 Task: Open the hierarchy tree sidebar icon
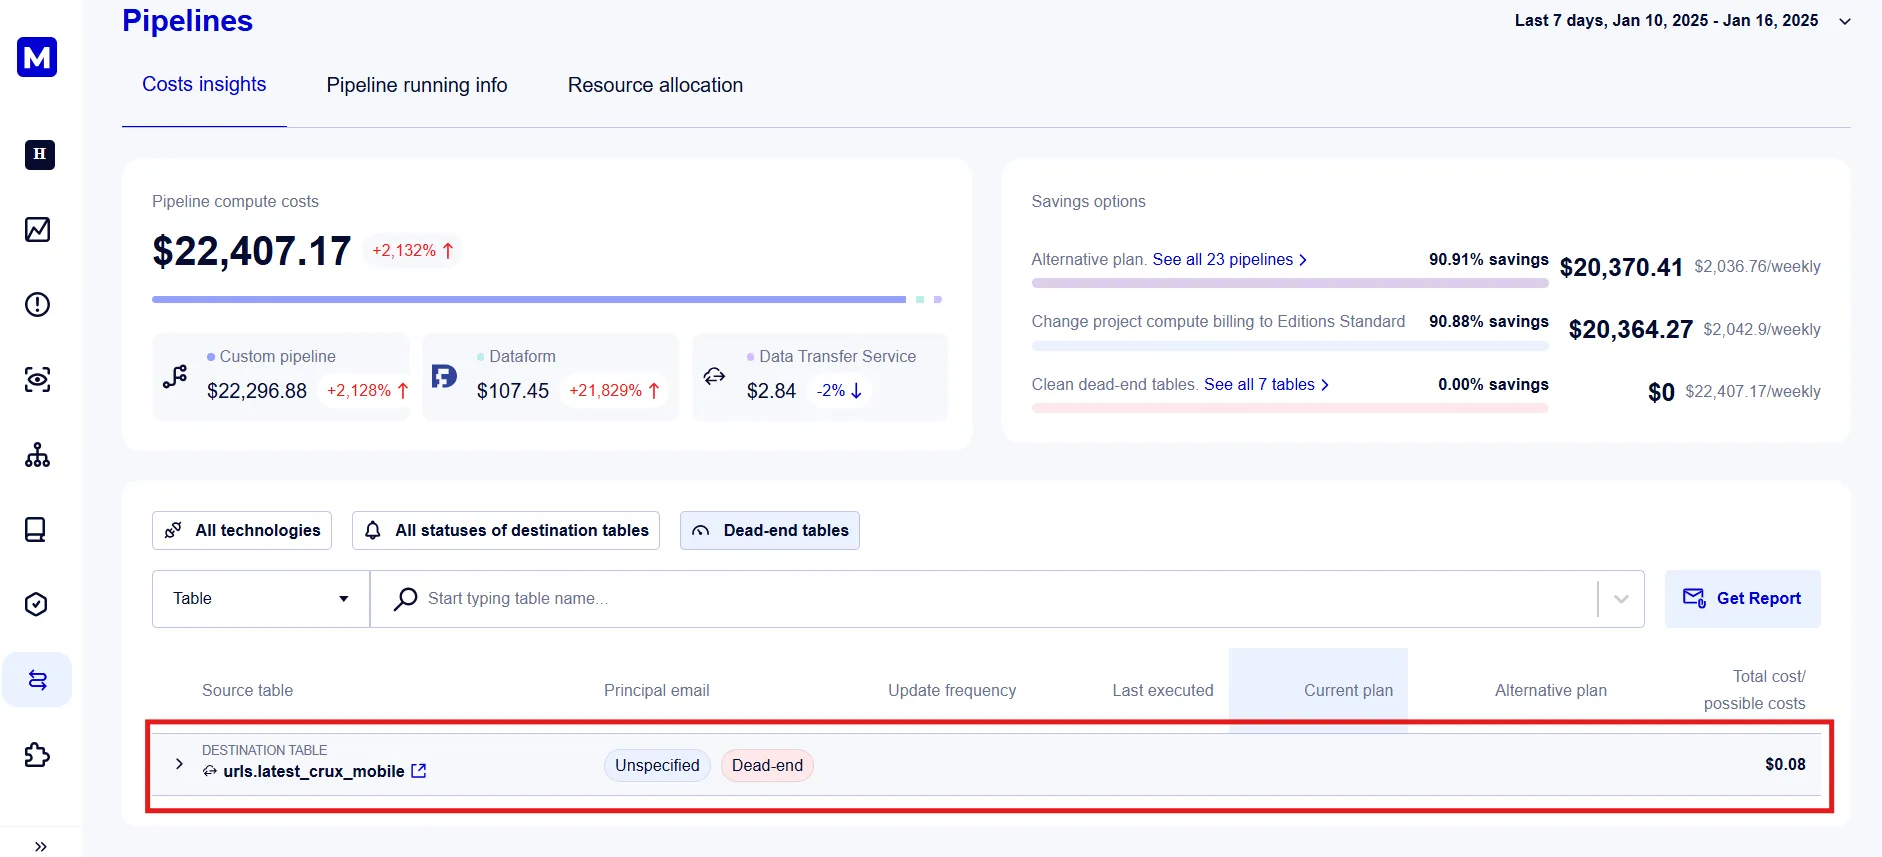pos(37,455)
